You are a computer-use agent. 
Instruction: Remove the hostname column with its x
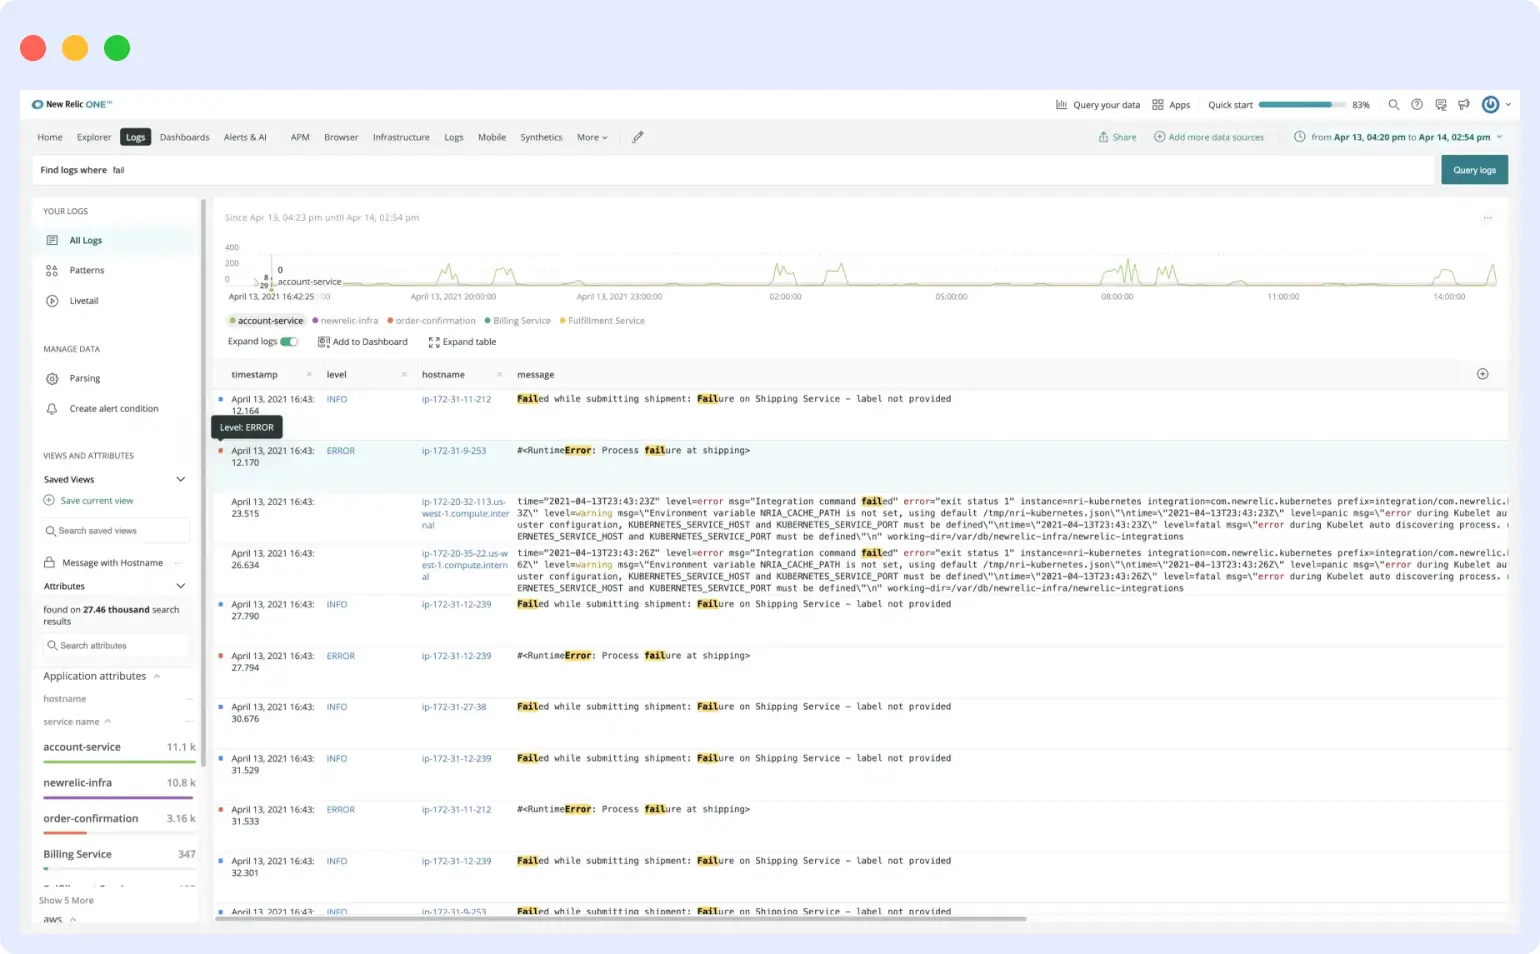click(x=499, y=374)
